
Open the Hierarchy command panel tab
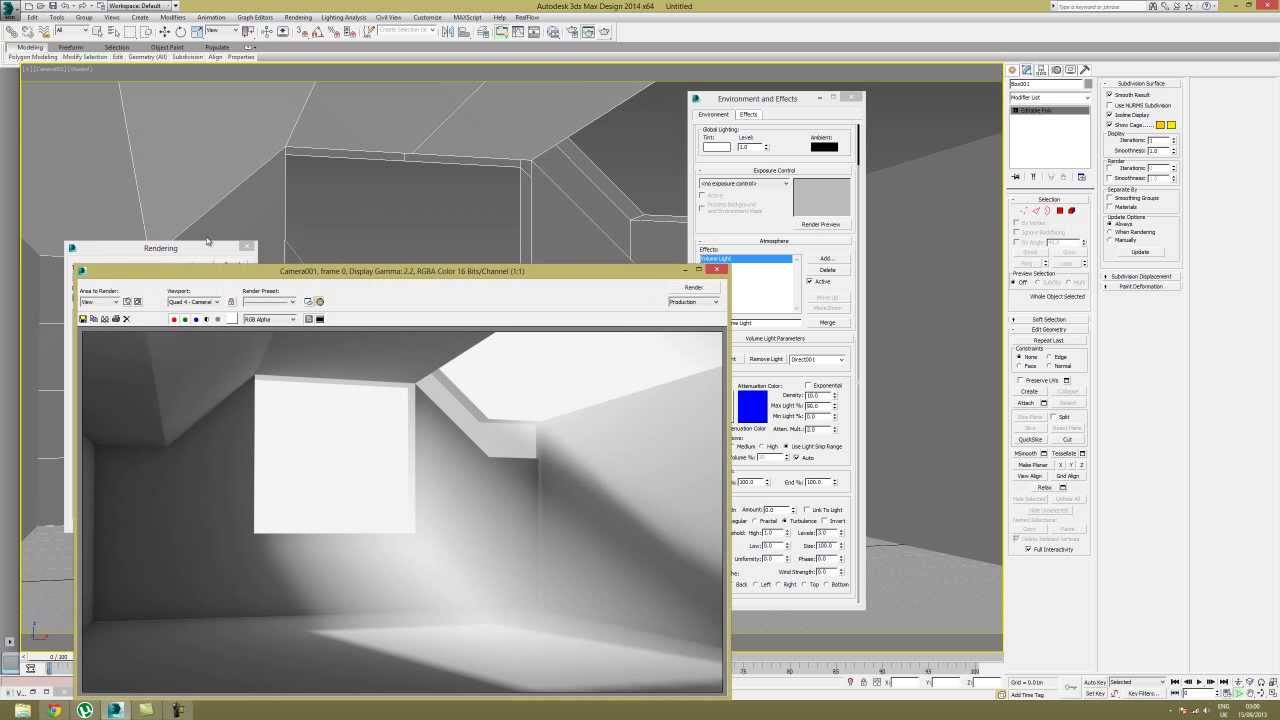(x=1041, y=69)
